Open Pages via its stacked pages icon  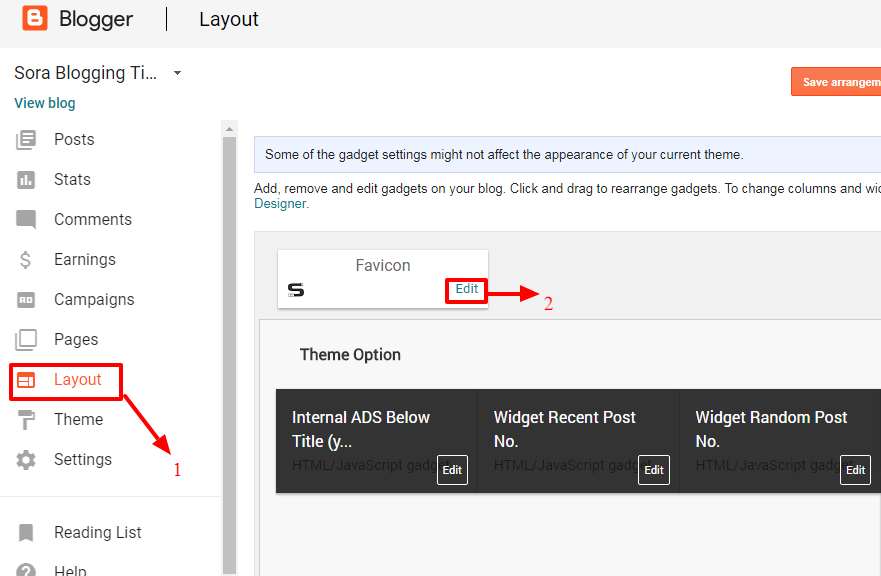[x=26, y=340]
